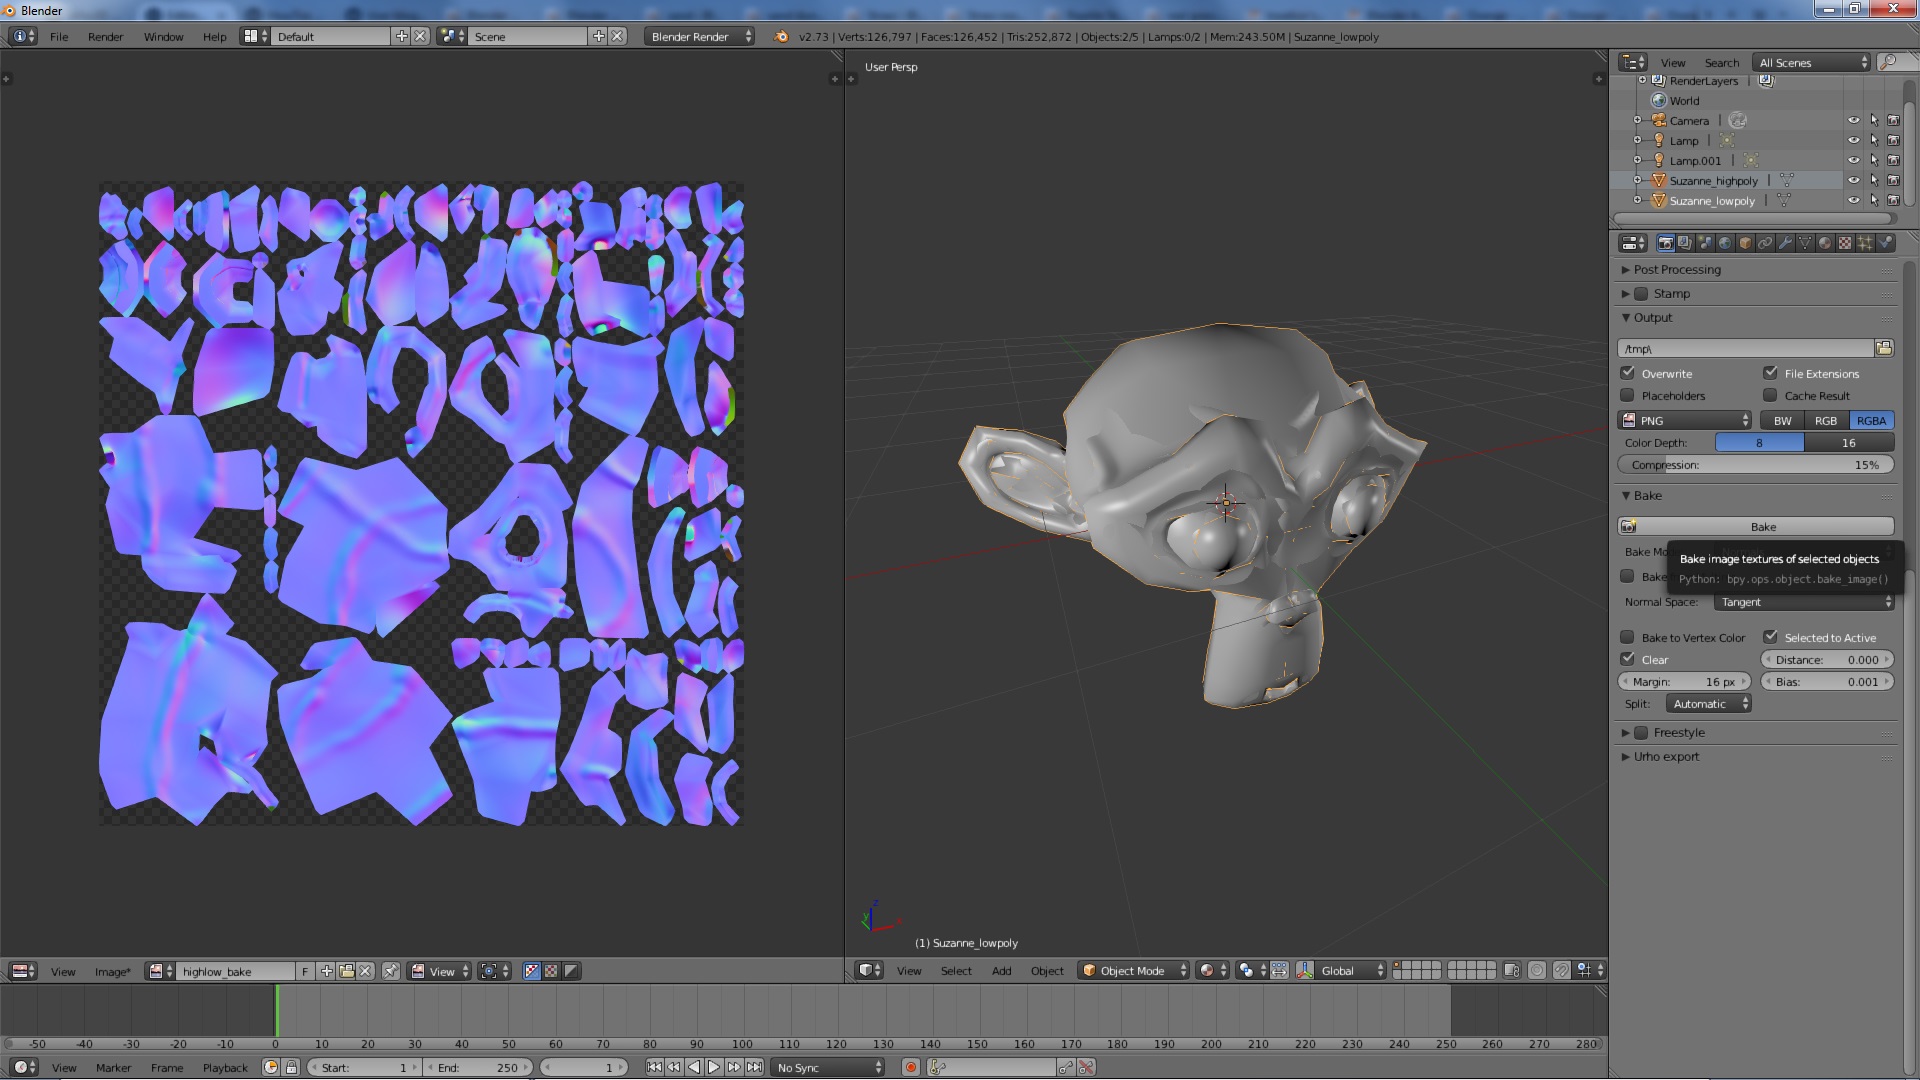Open the PNG file format dropdown
Image resolution: width=1920 pixels, height=1080 pixels.
1685,421
